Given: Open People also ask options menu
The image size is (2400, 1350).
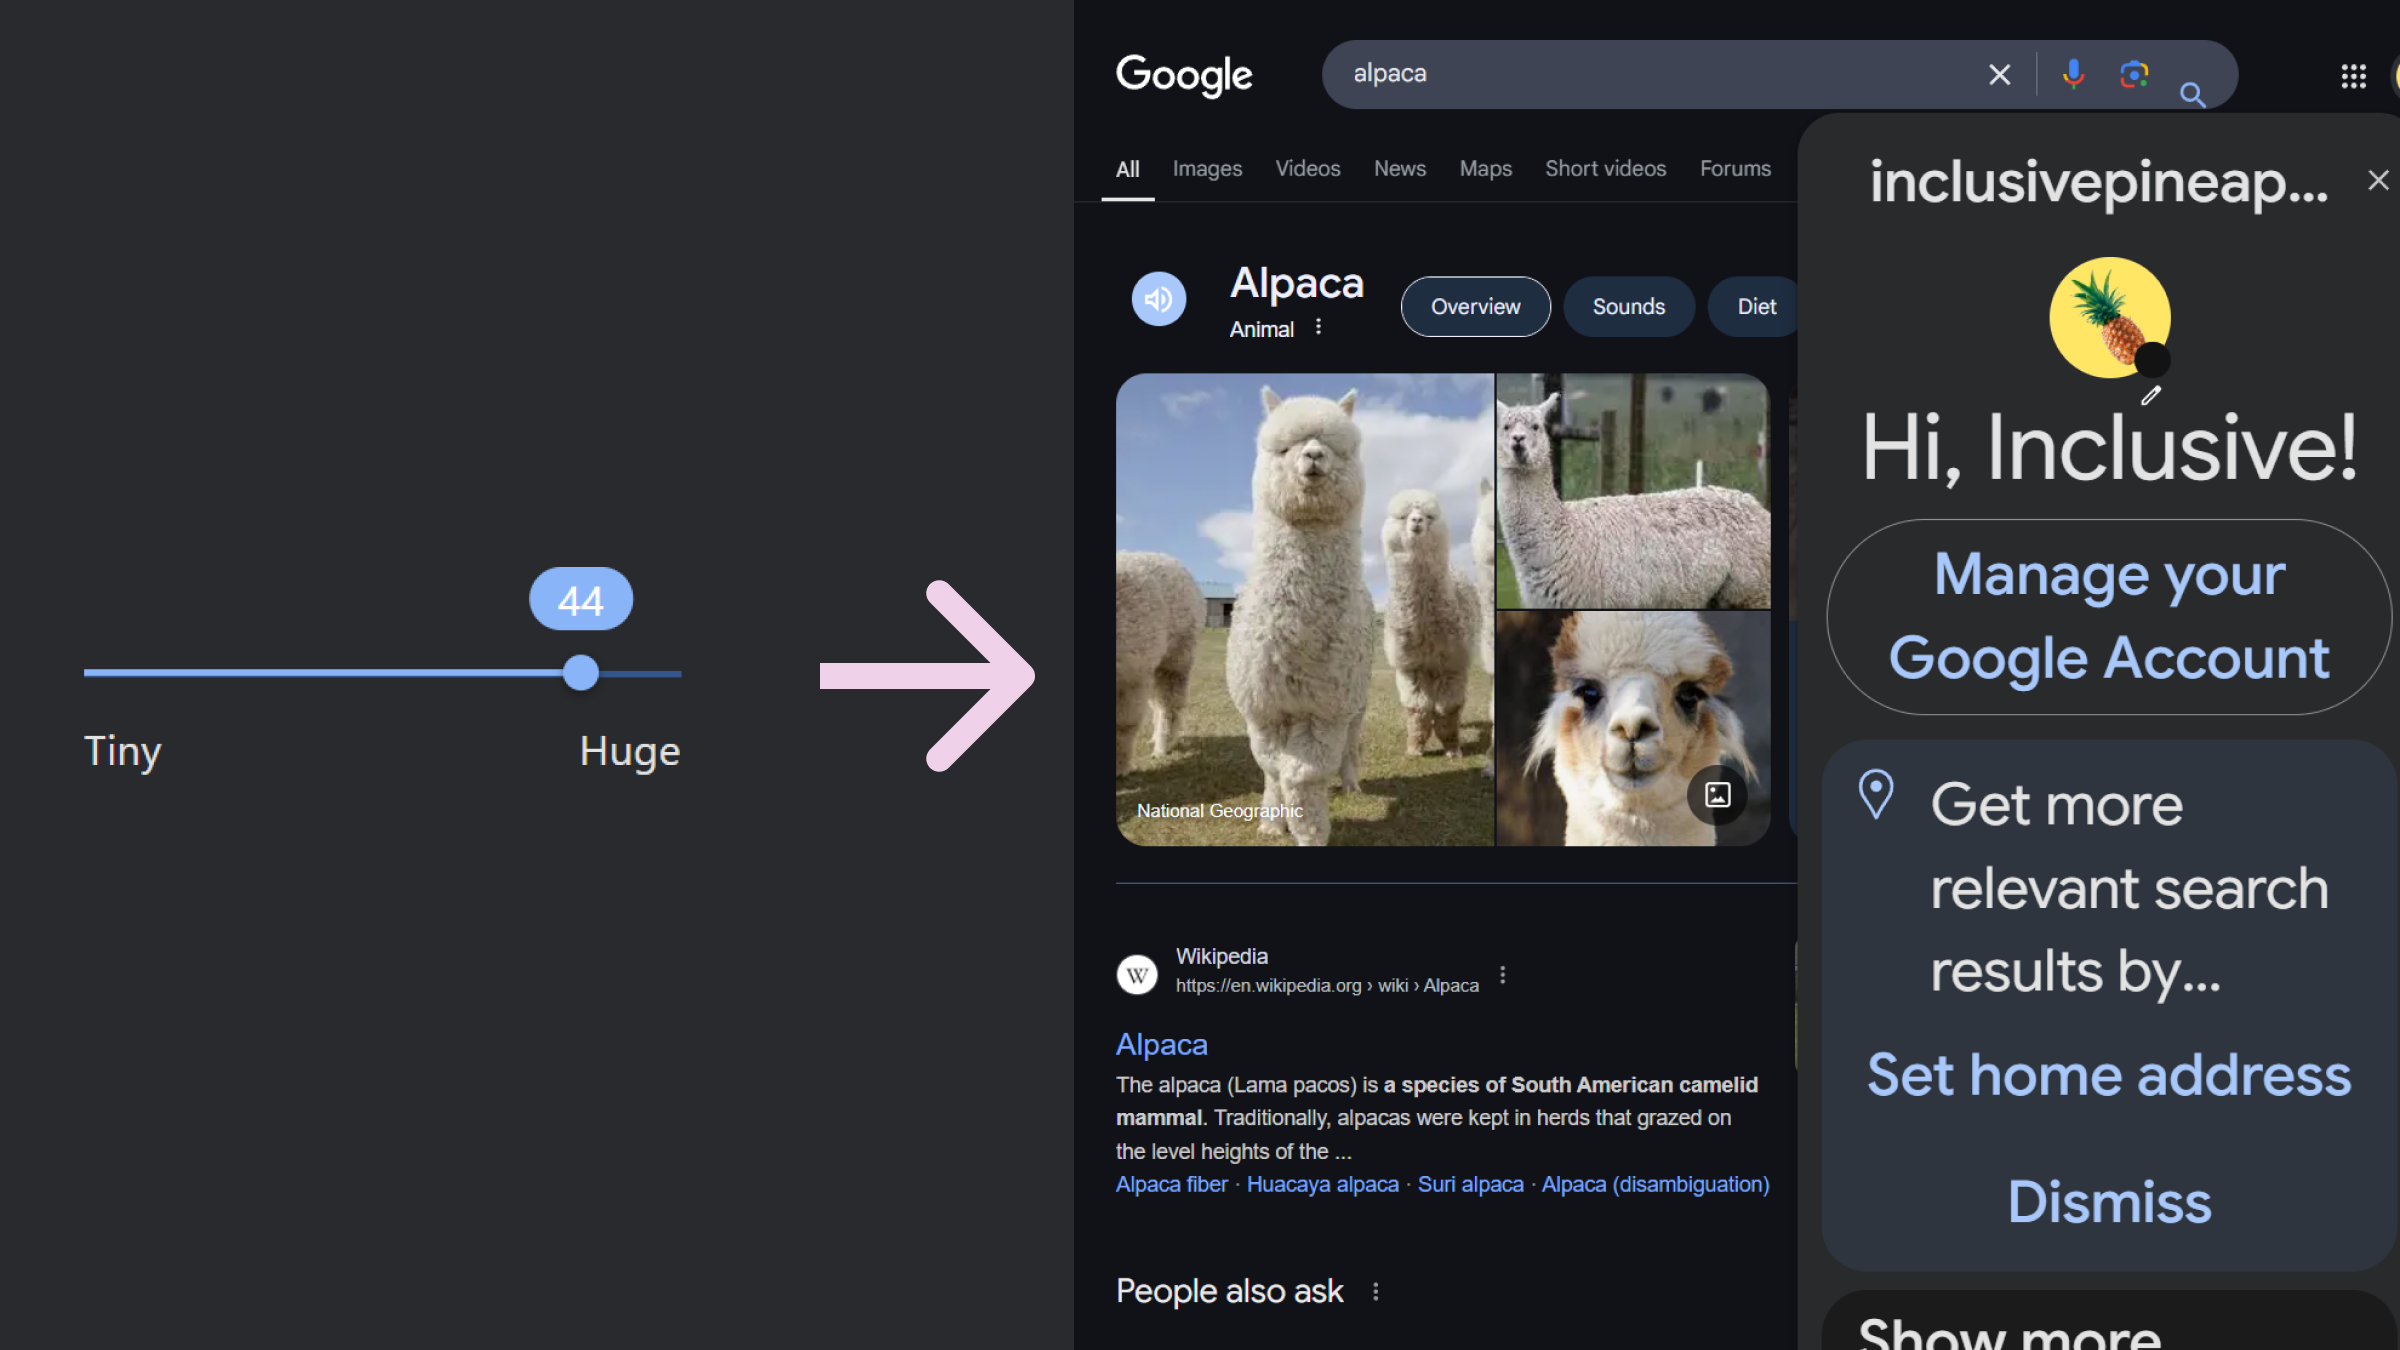Looking at the screenshot, I should click(x=1376, y=1291).
